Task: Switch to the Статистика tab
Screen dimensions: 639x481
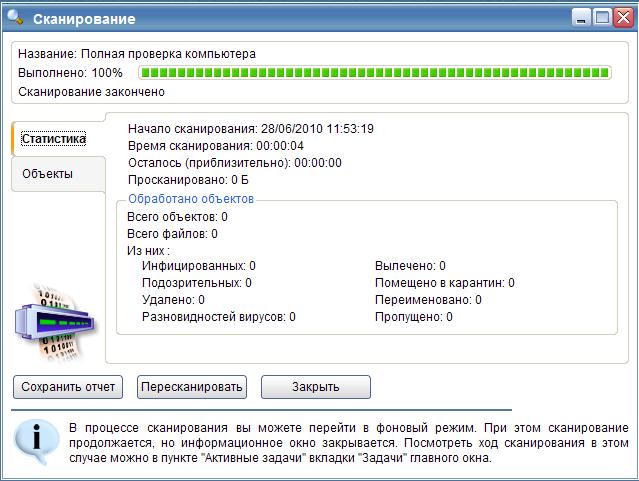Action: pyautogui.click(x=54, y=139)
